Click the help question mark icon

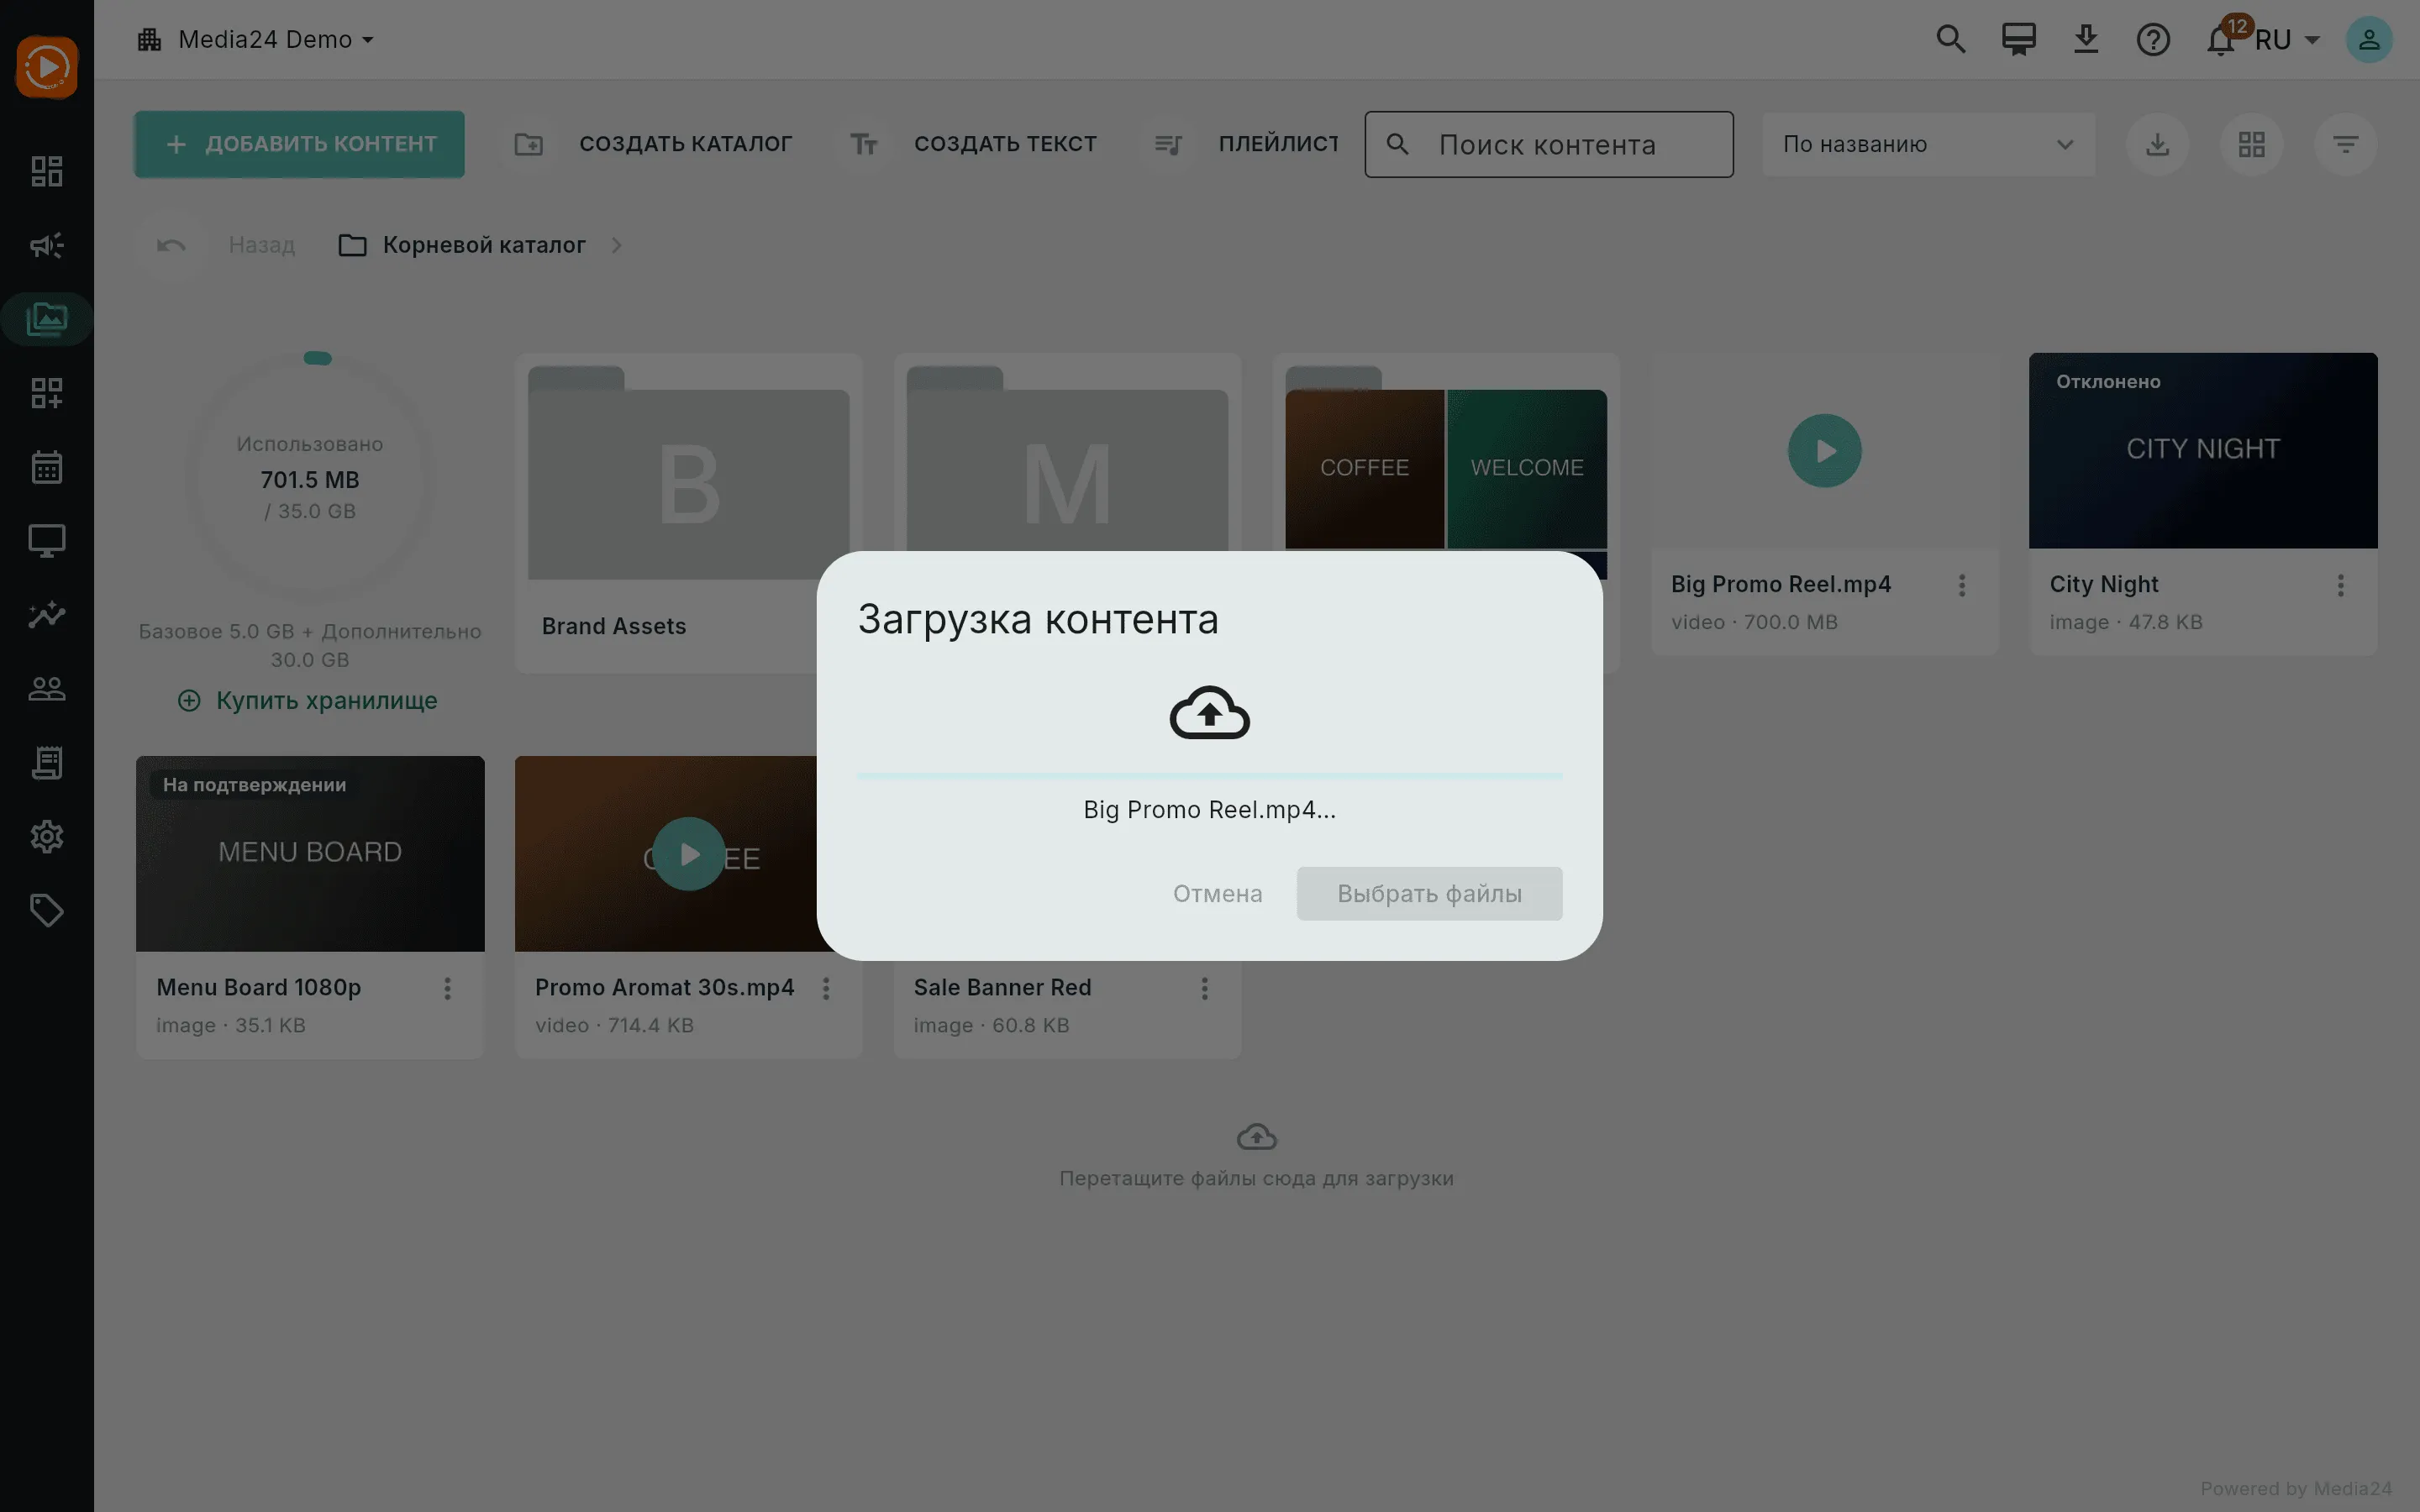click(2153, 40)
